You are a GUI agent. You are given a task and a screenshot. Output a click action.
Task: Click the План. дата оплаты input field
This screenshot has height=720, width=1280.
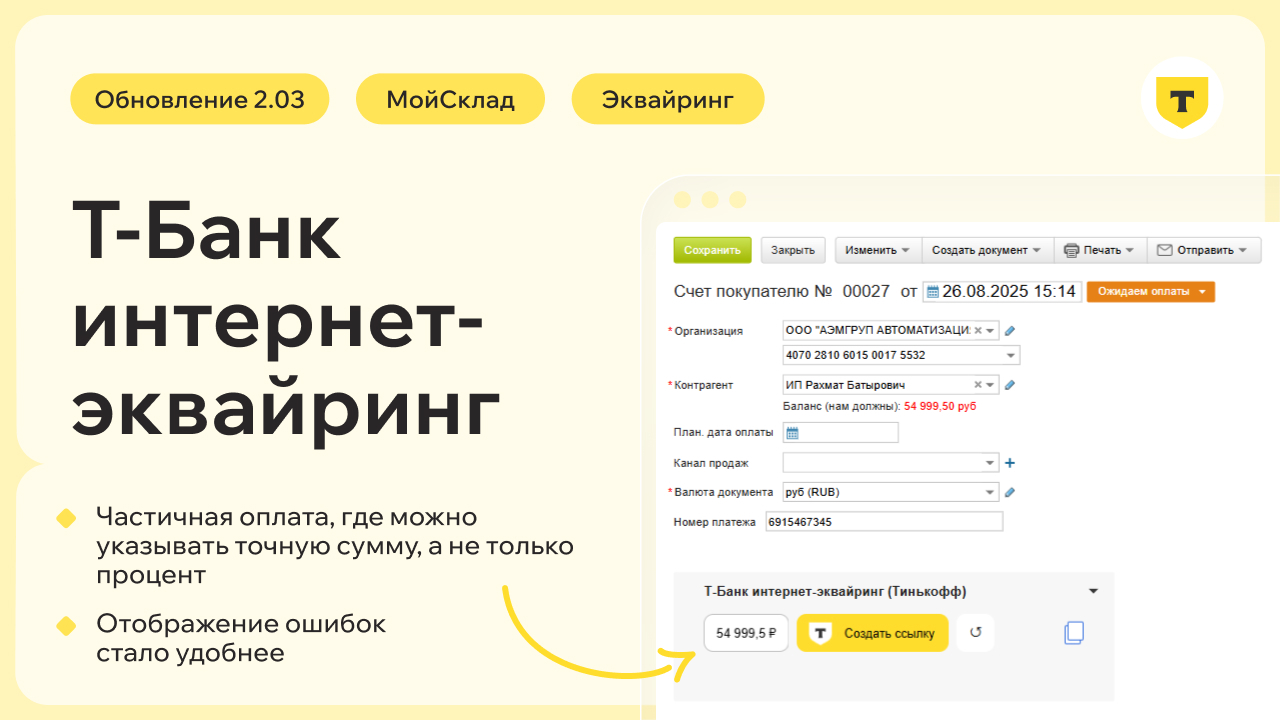pyautogui.click(x=841, y=433)
